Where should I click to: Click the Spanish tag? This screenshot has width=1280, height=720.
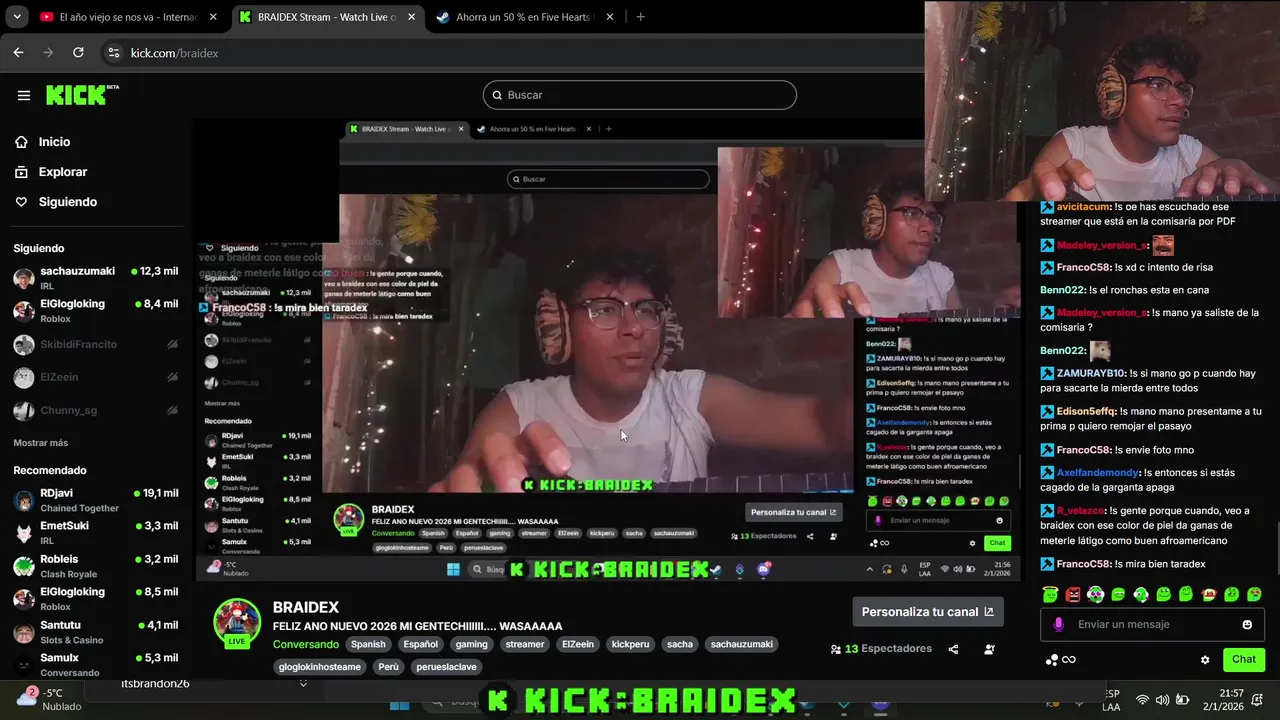point(368,645)
